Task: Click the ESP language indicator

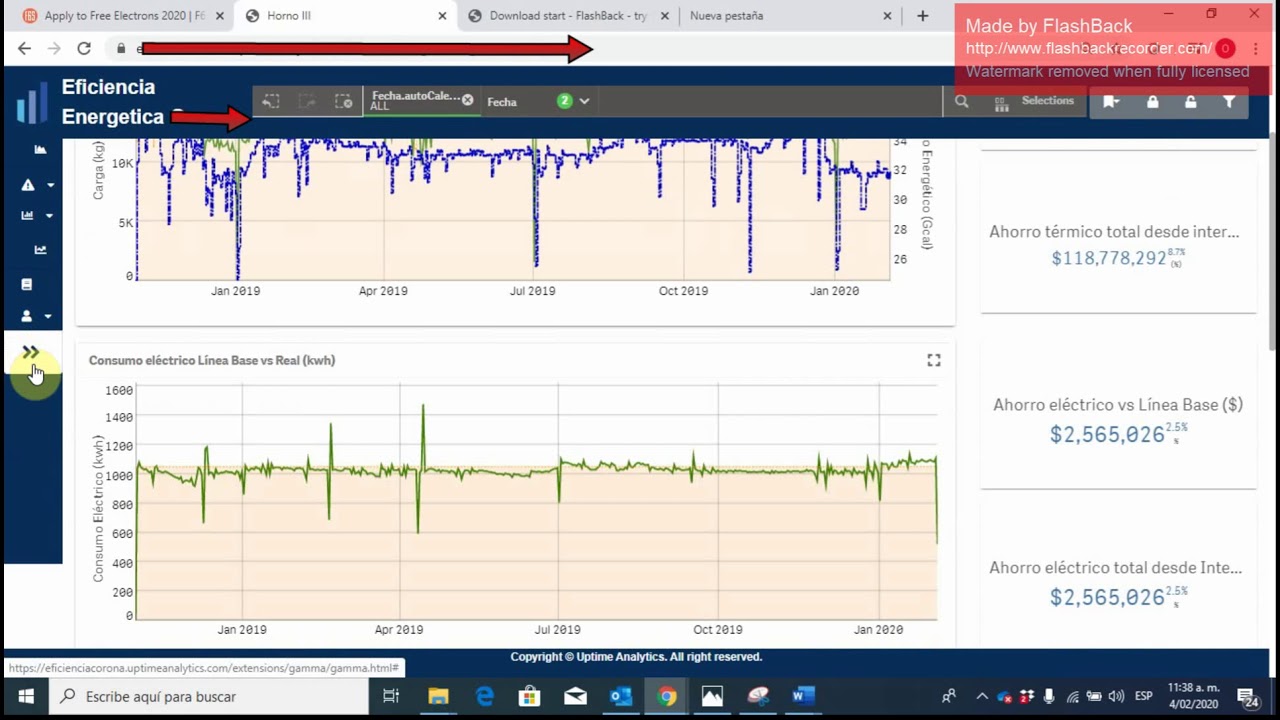Action: (1143, 696)
